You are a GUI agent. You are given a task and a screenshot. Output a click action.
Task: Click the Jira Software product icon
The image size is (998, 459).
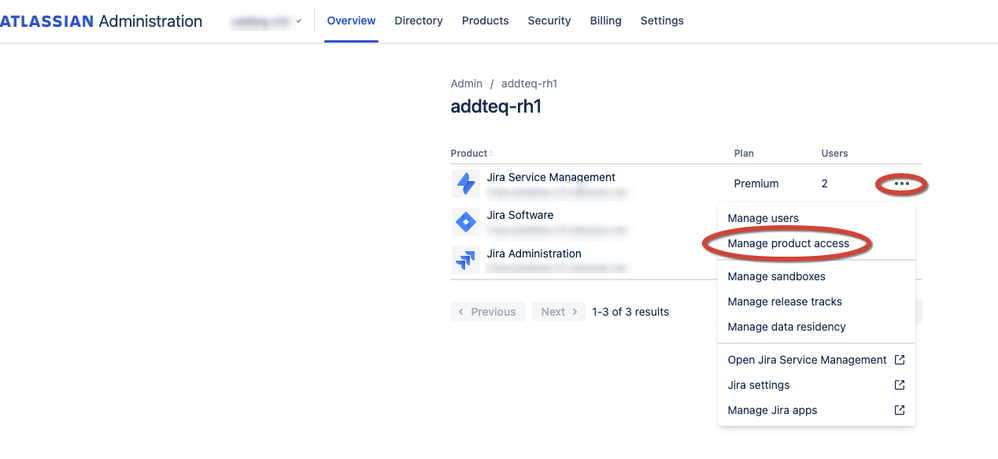[466, 222]
